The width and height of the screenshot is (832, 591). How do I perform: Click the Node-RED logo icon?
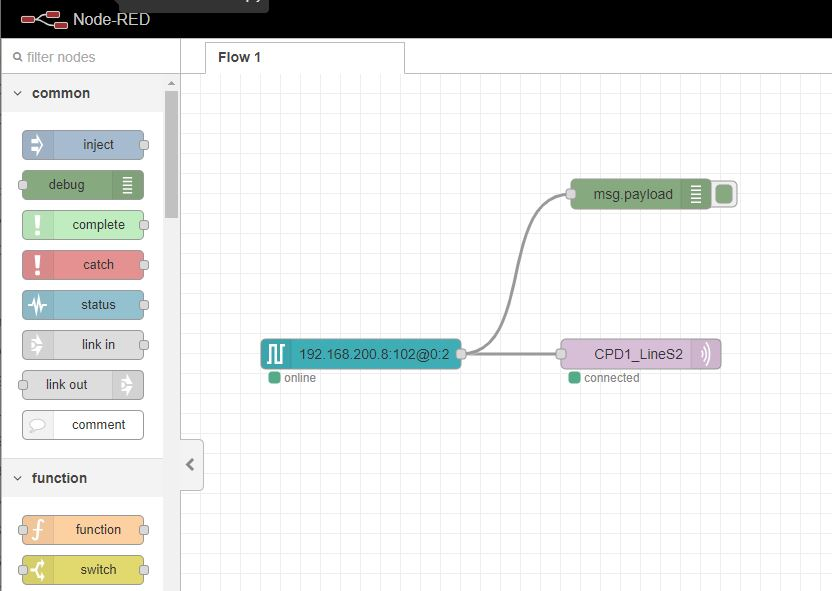click(42, 19)
